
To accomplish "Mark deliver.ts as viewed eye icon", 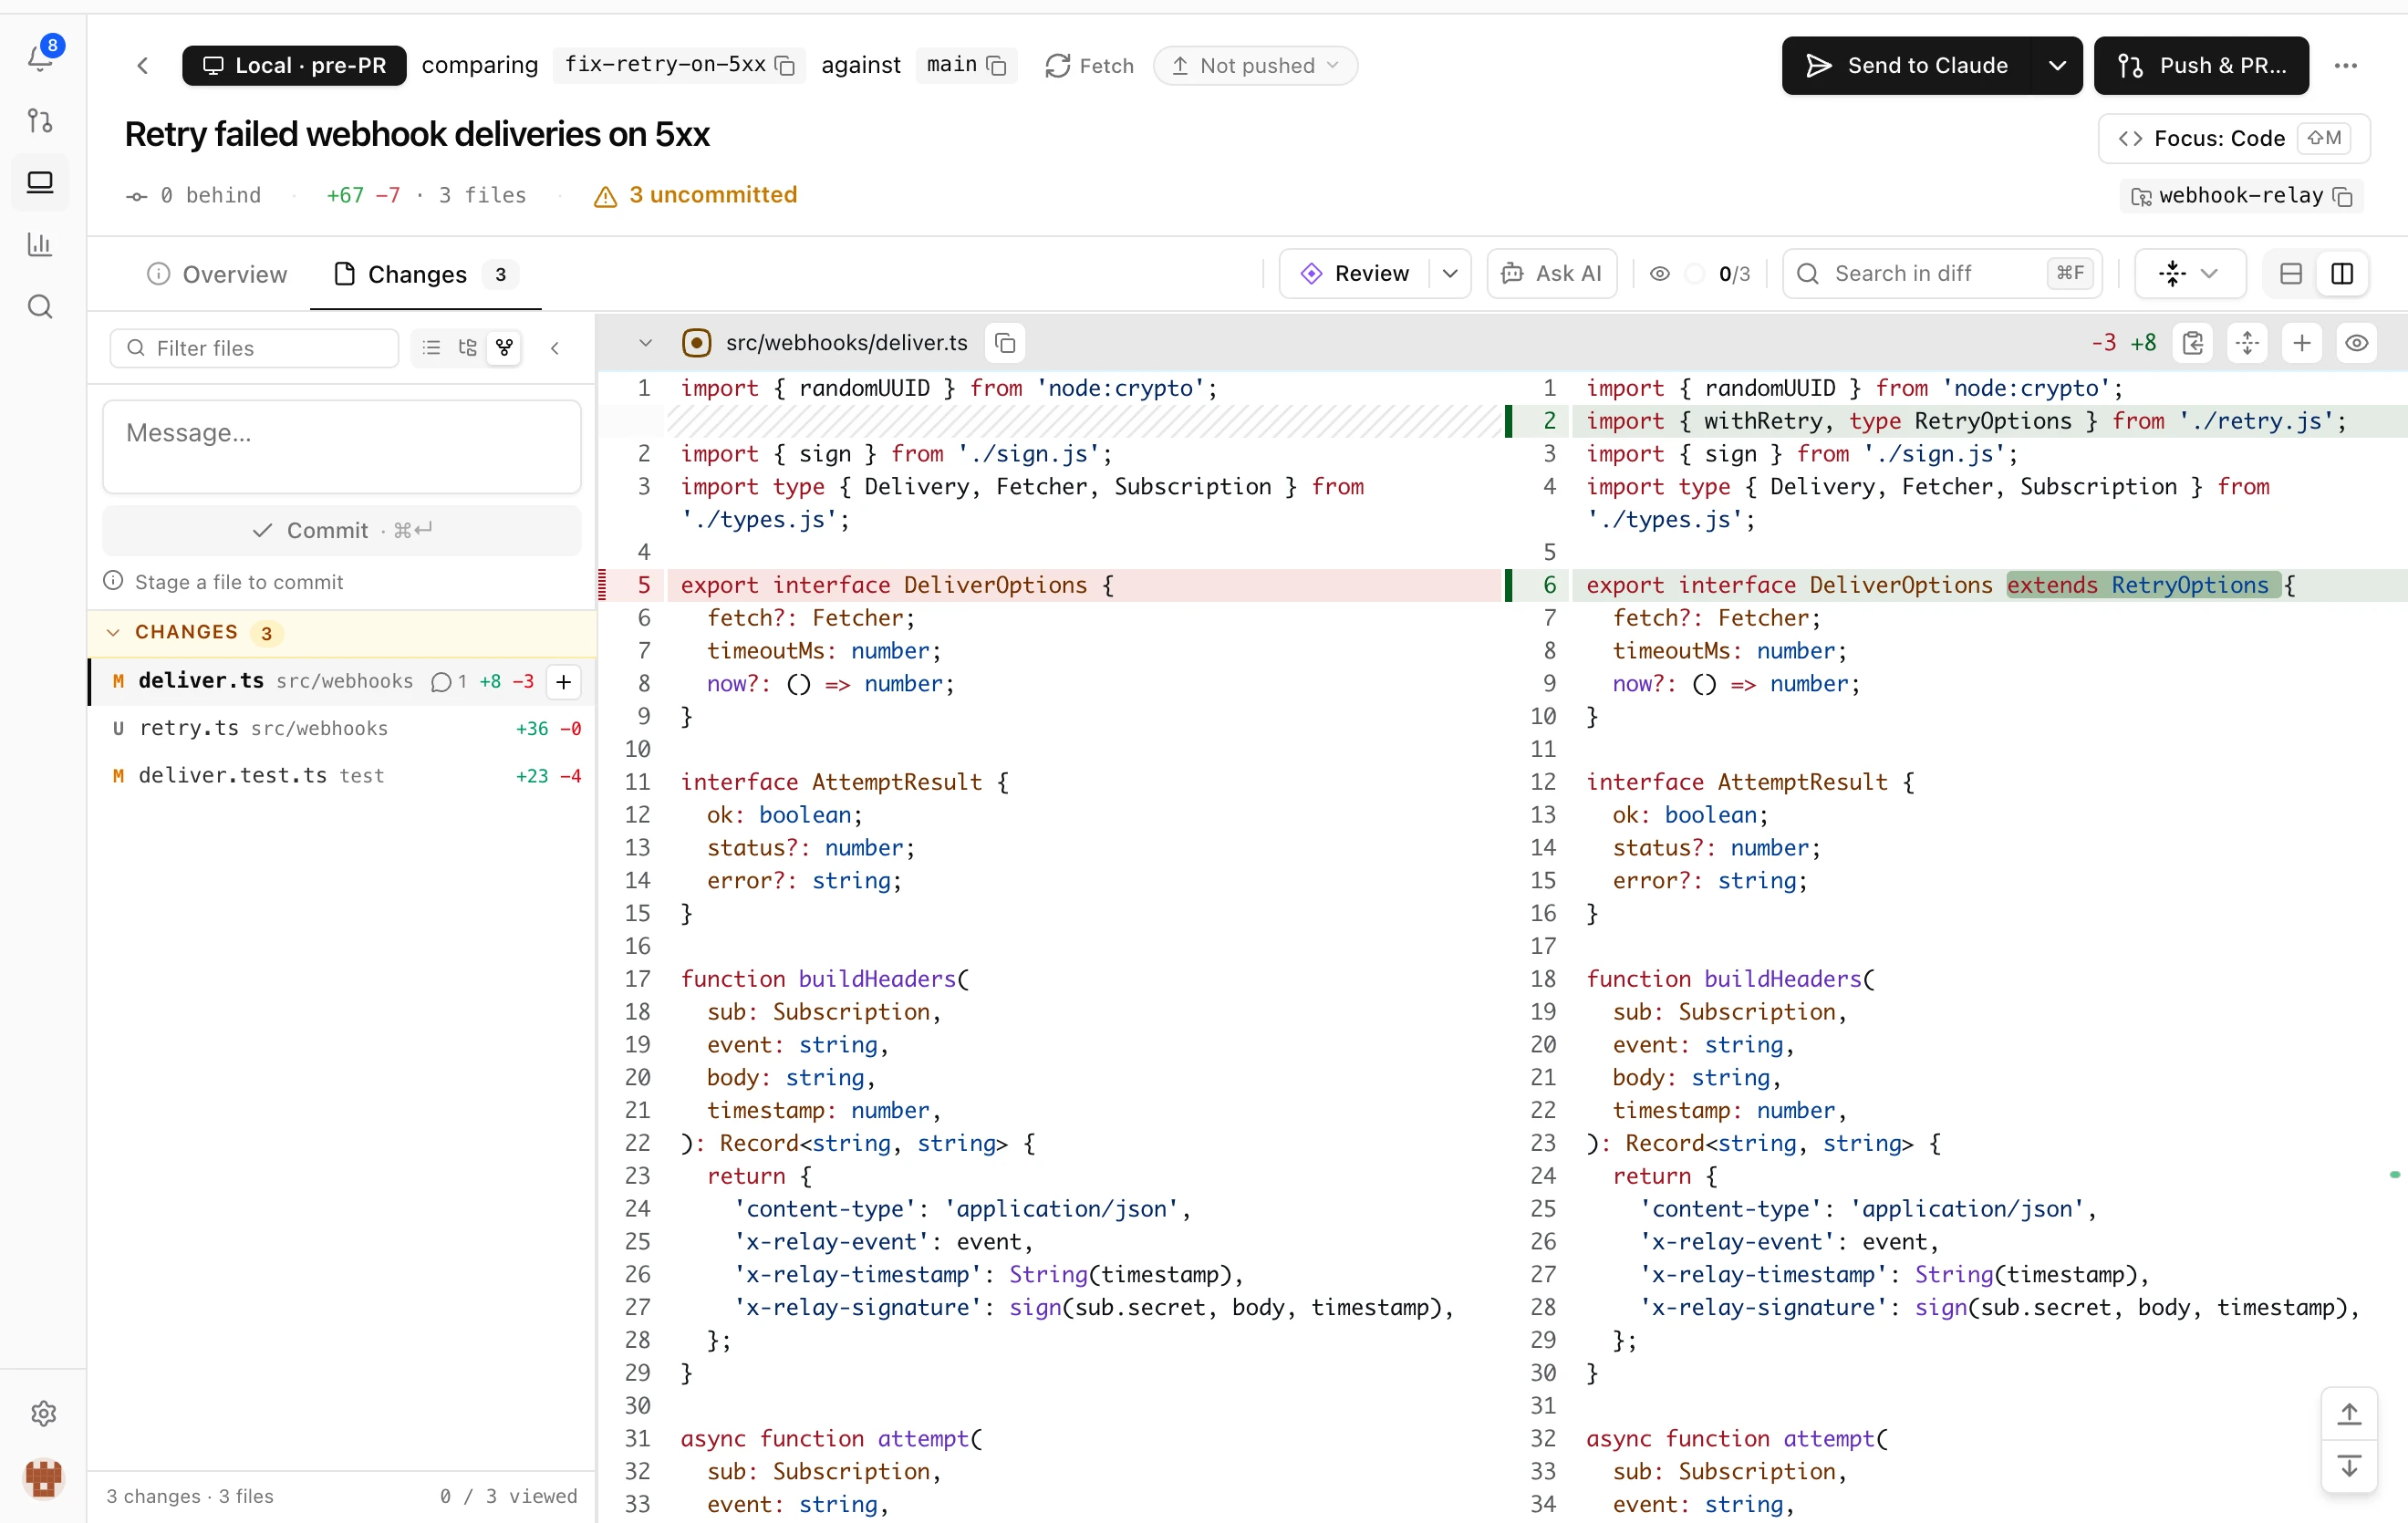I will tap(2356, 343).
